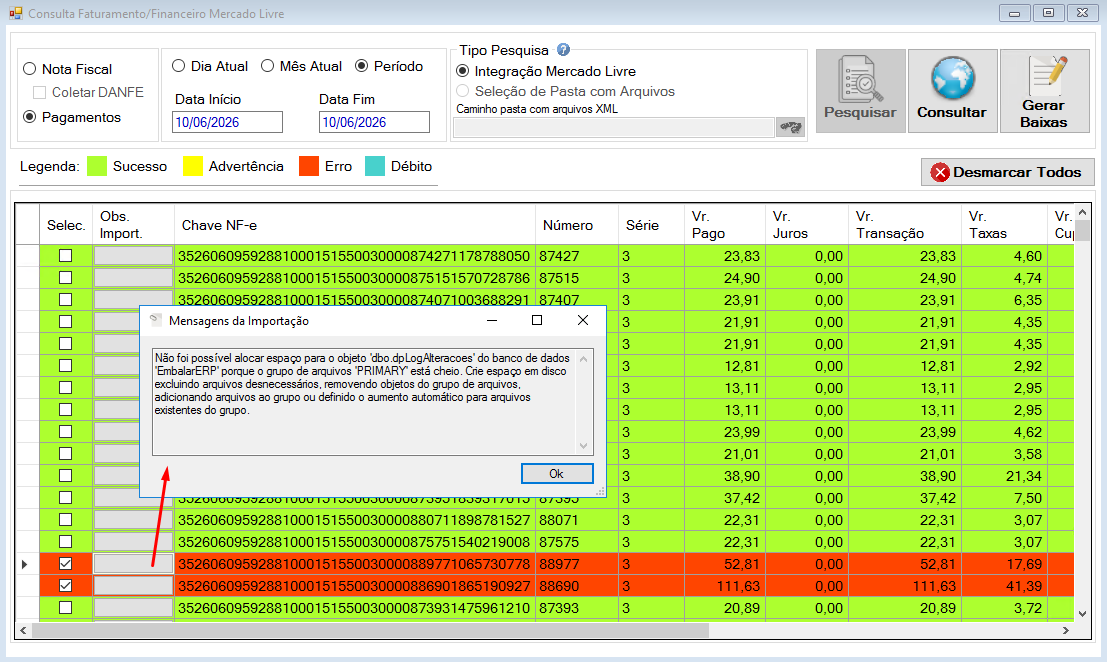The image size is (1107, 662).
Task: Click the Chave NF-e column header
Action: coord(355,225)
